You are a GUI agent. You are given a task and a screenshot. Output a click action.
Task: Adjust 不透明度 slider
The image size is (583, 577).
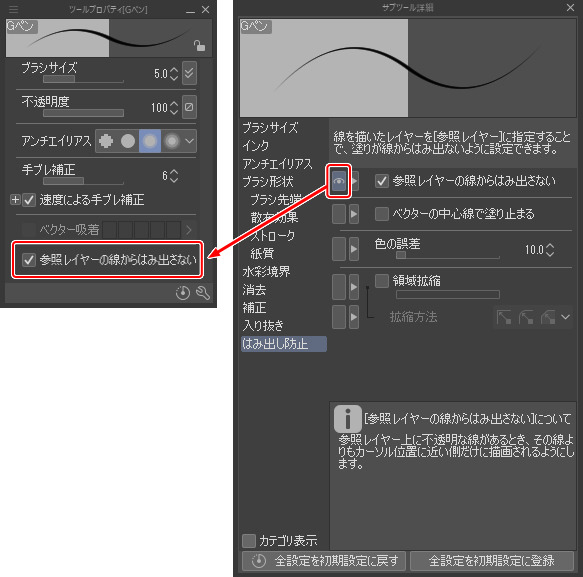[x=83, y=113]
